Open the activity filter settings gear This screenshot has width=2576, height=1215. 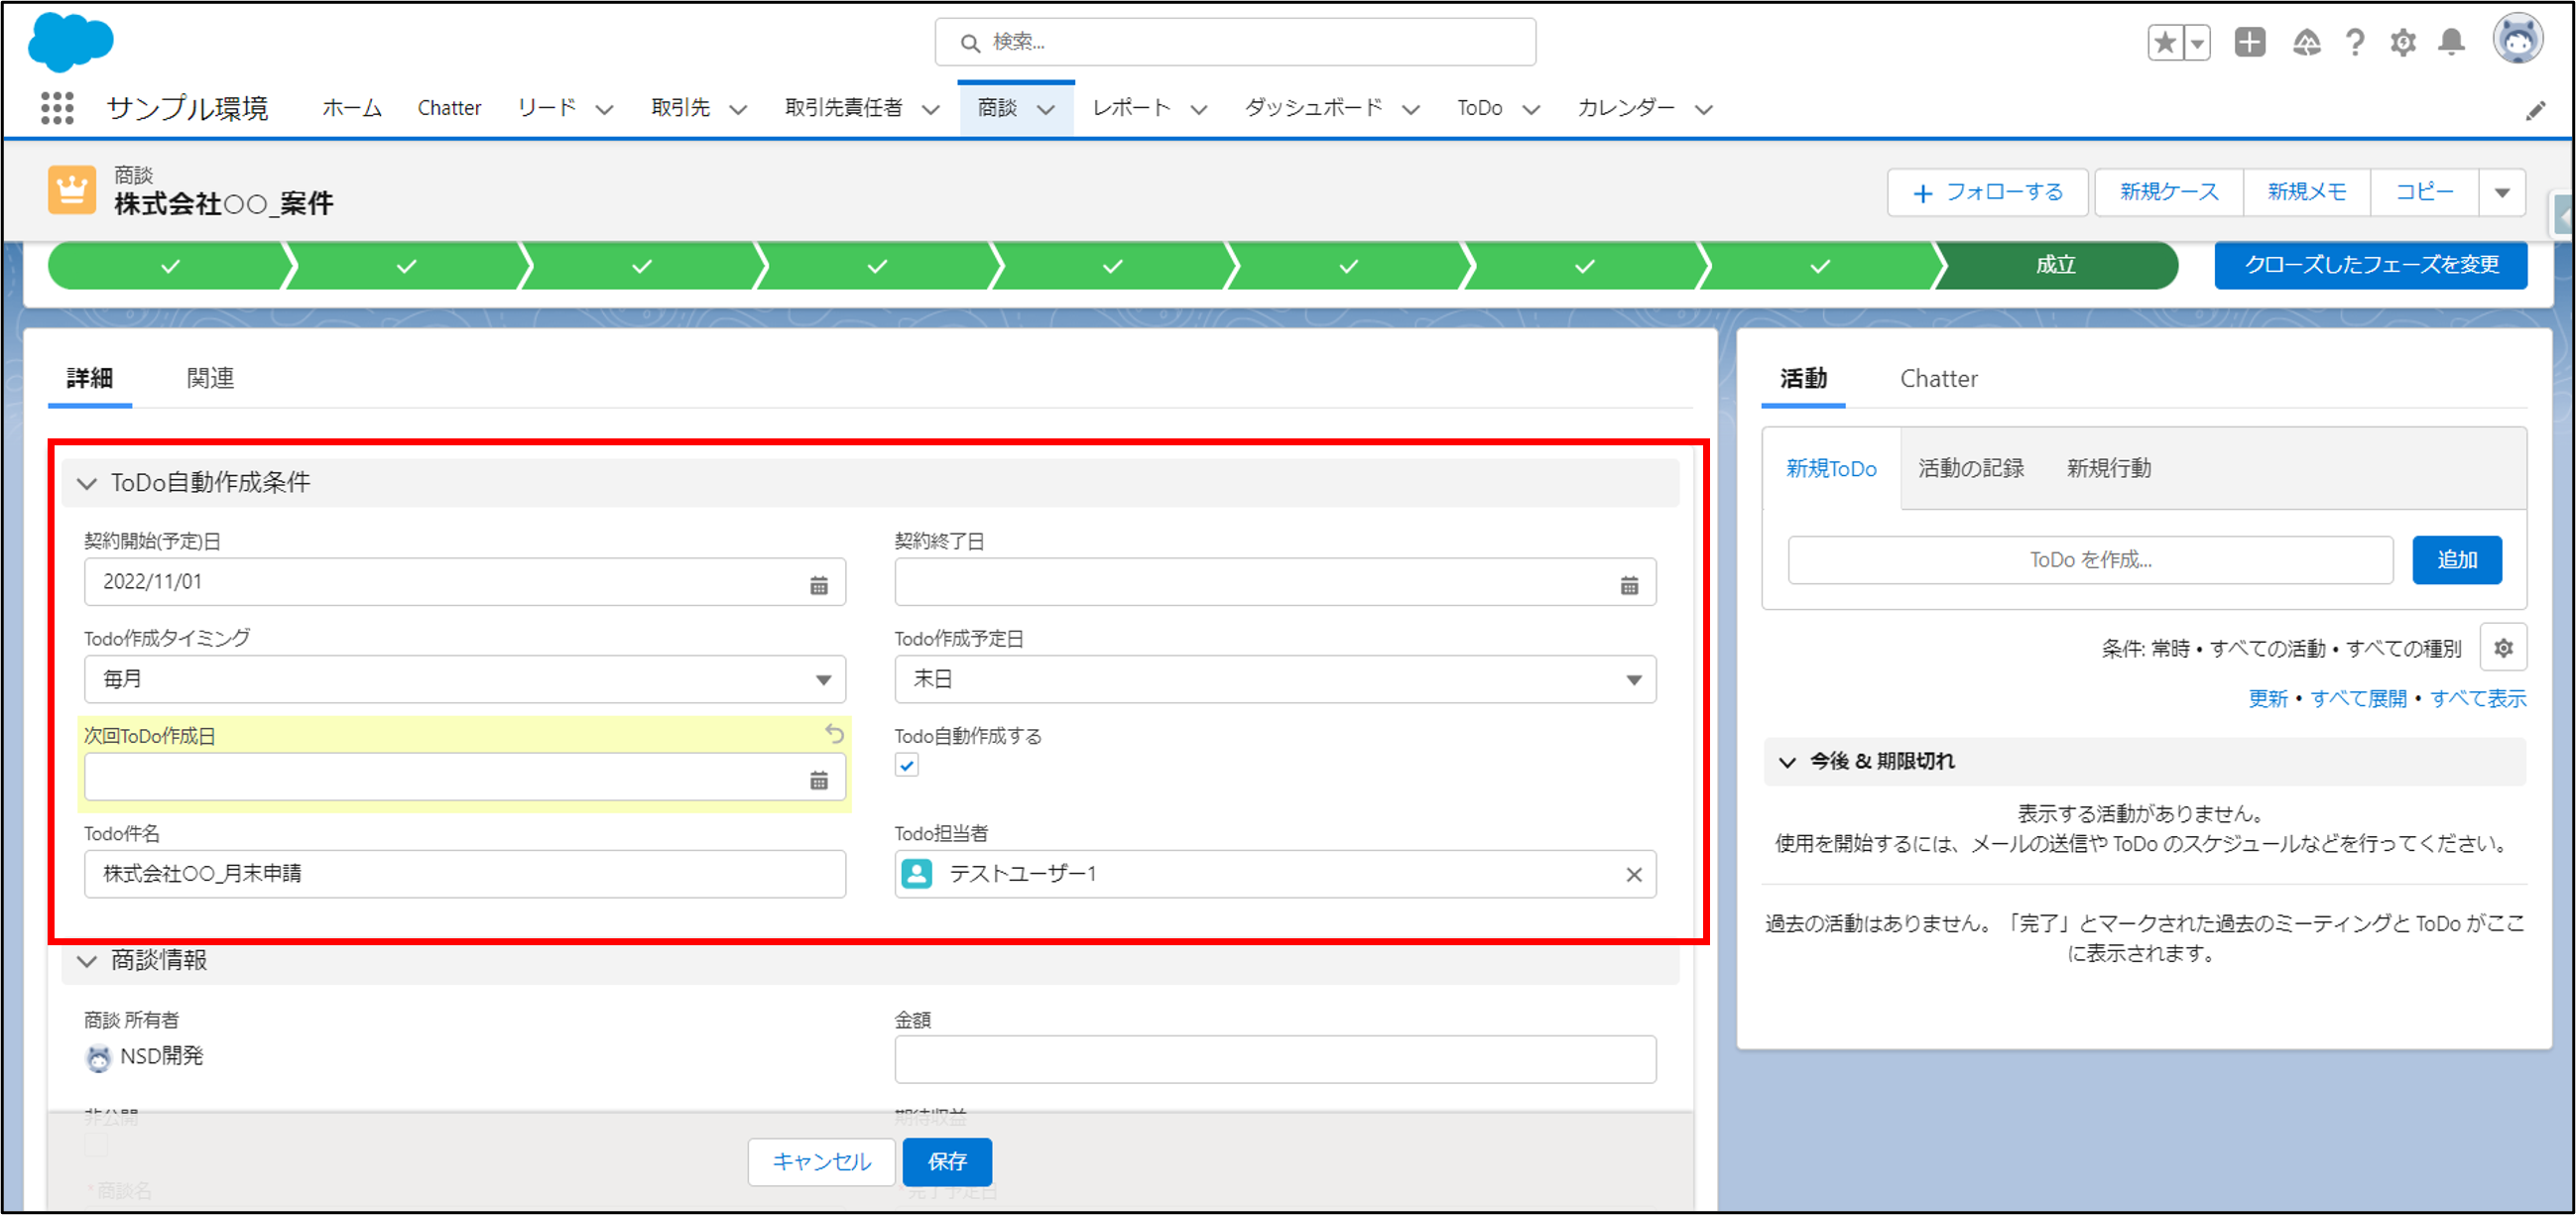pyautogui.click(x=2503, y=649)
